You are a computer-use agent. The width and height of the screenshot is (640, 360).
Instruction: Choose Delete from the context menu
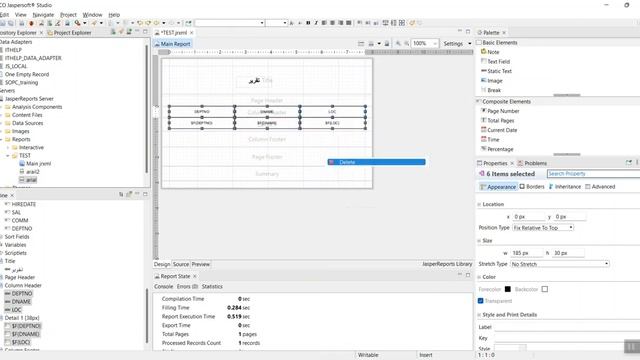(x=376, y=162)
